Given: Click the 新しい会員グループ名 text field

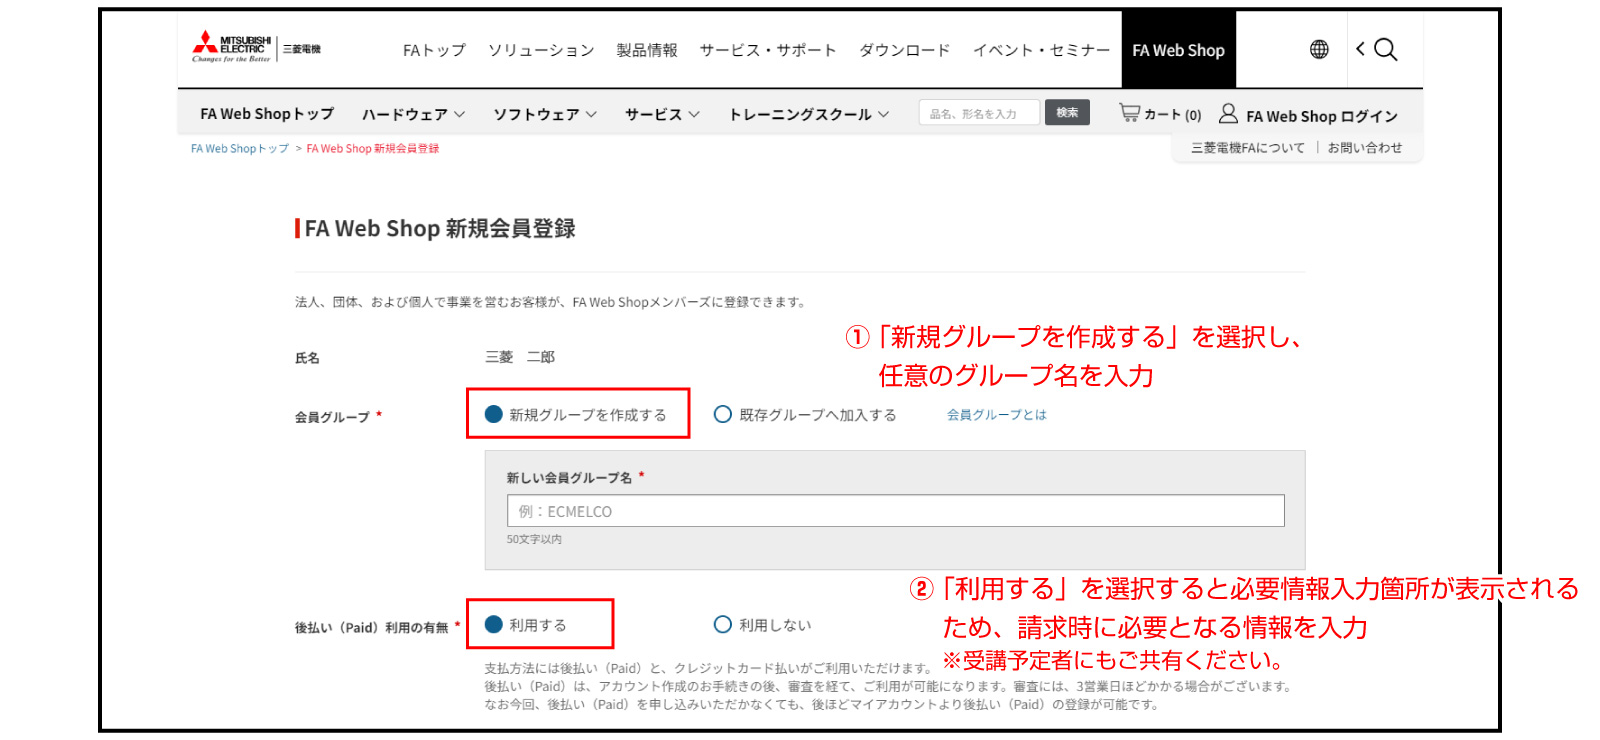Looking at the screenshot, I should pos(895,511).
